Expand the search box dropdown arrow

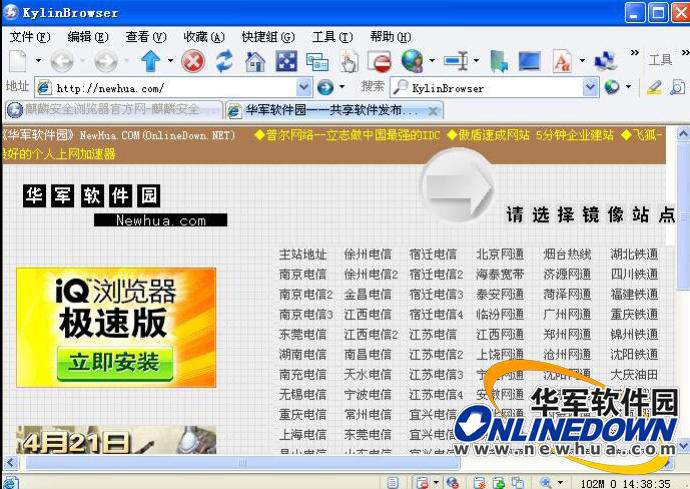(591, 87)
